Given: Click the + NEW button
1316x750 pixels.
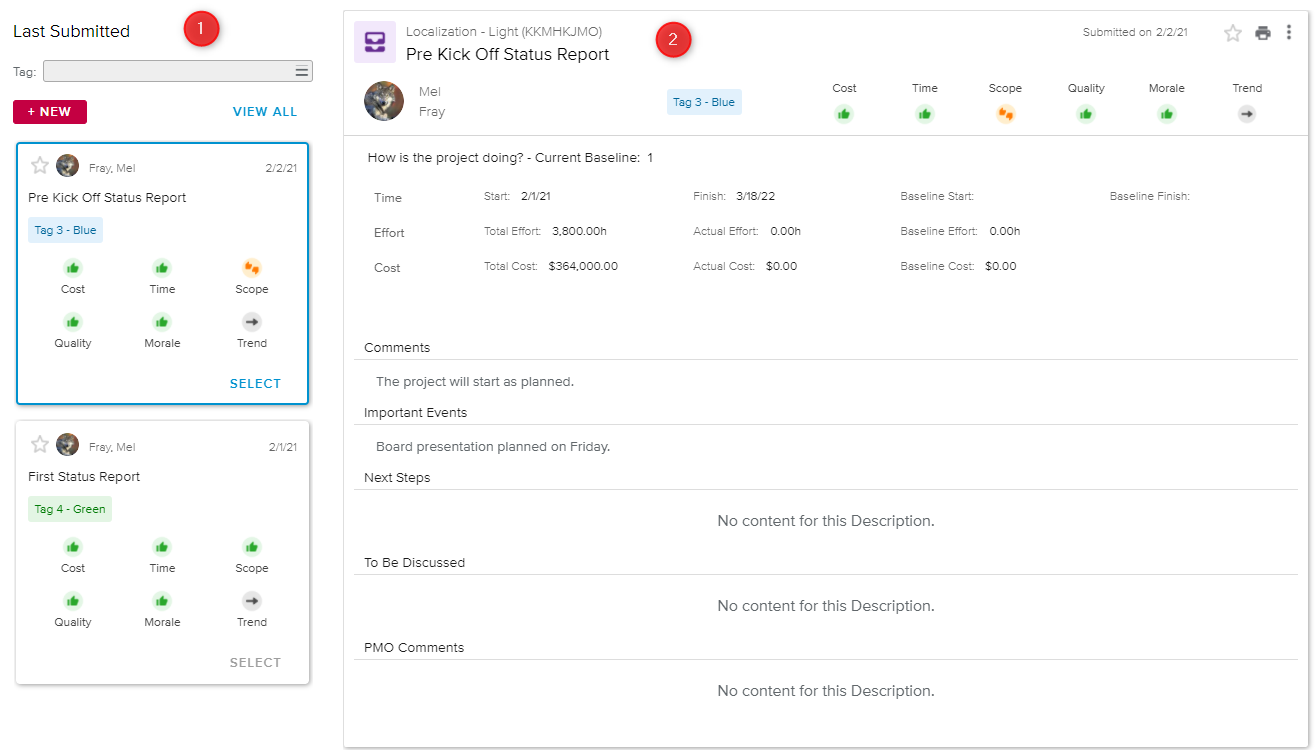Looking at the screenshot, I should tap(50, 112).
